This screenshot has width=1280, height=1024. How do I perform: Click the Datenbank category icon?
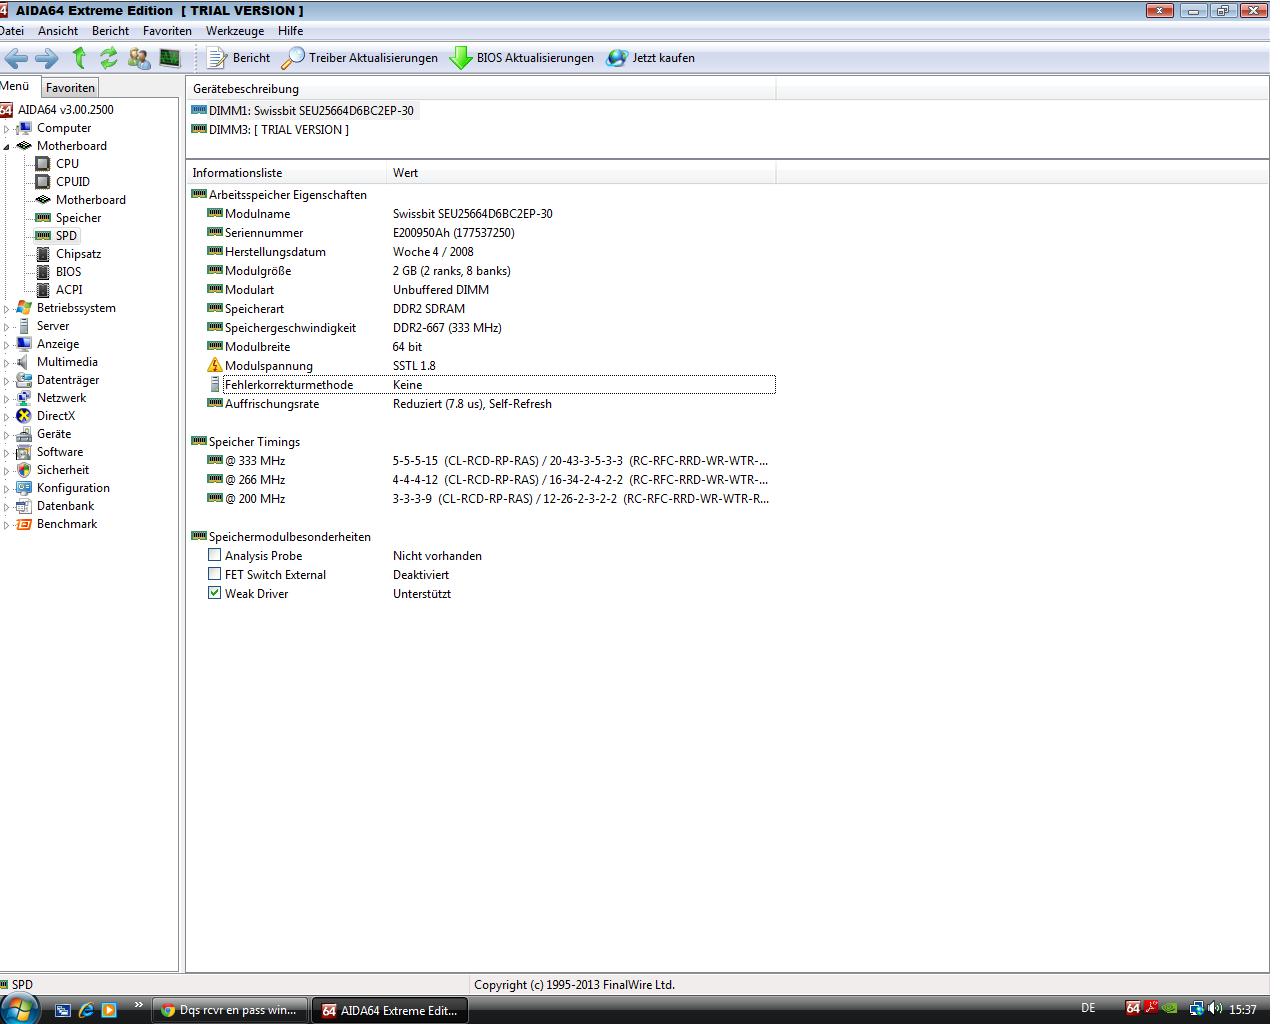[x=24, y=506]
